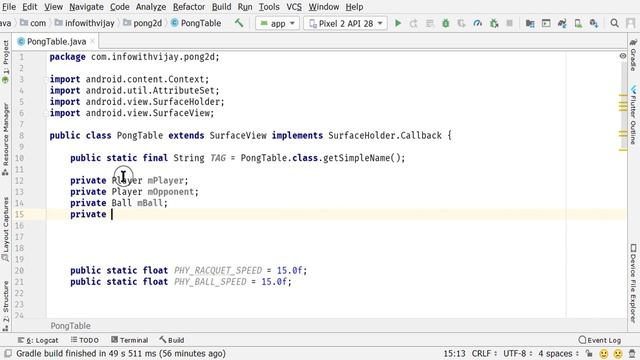Open the Device File Explorer panel
Screen dimensions: 640x360
point(633,283)
